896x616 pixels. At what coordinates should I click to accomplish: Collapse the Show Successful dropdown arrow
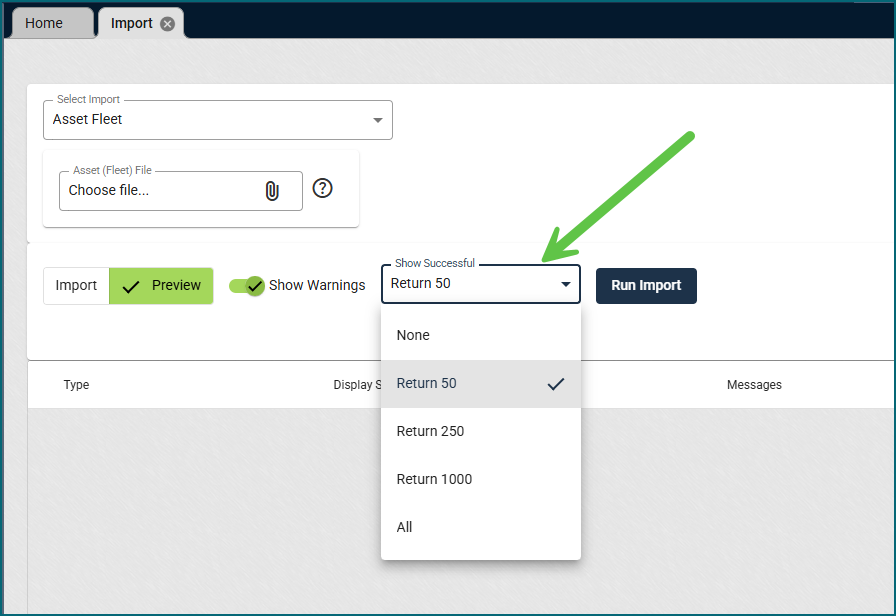coord(565,284)
